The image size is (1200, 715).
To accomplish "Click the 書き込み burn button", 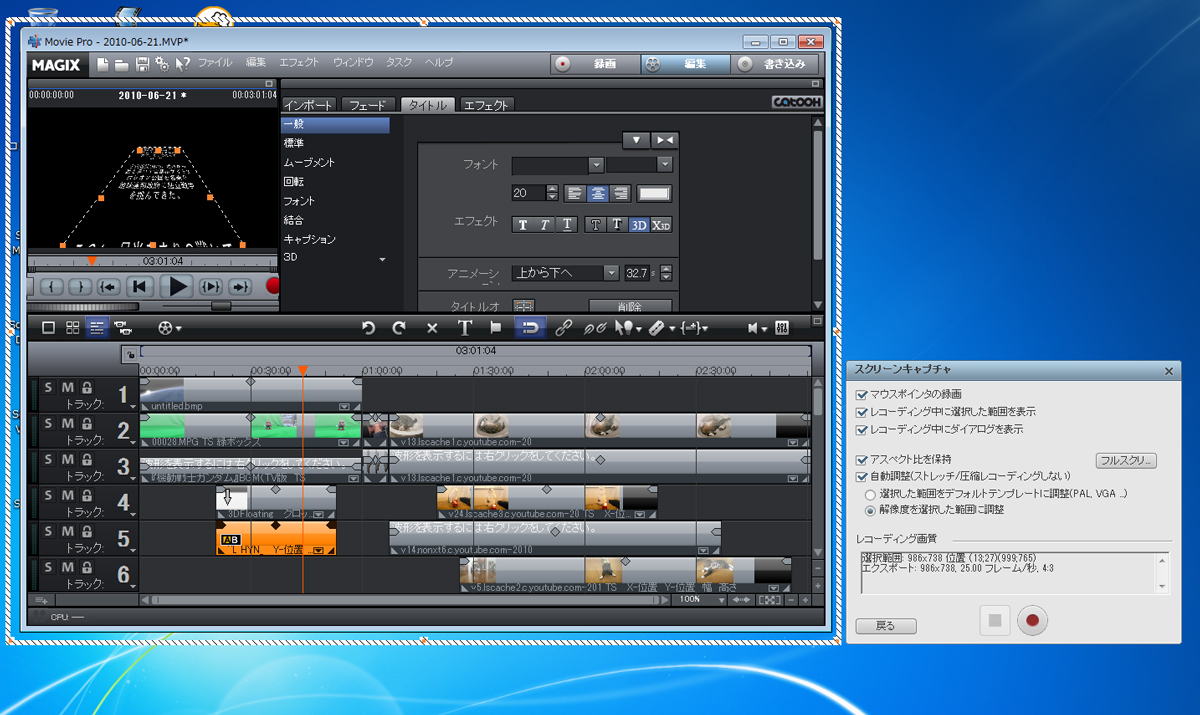I will (774, 64).
